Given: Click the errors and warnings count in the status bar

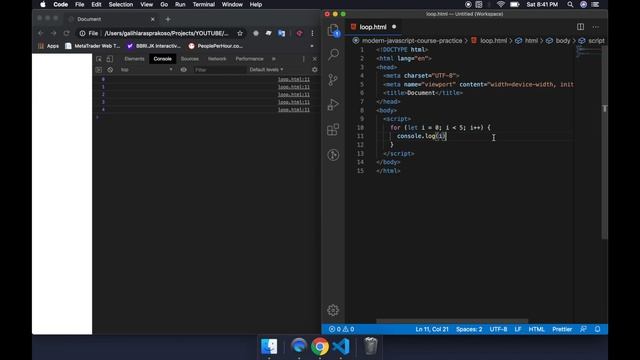Looking at the screenshot, I should [341, 329].
